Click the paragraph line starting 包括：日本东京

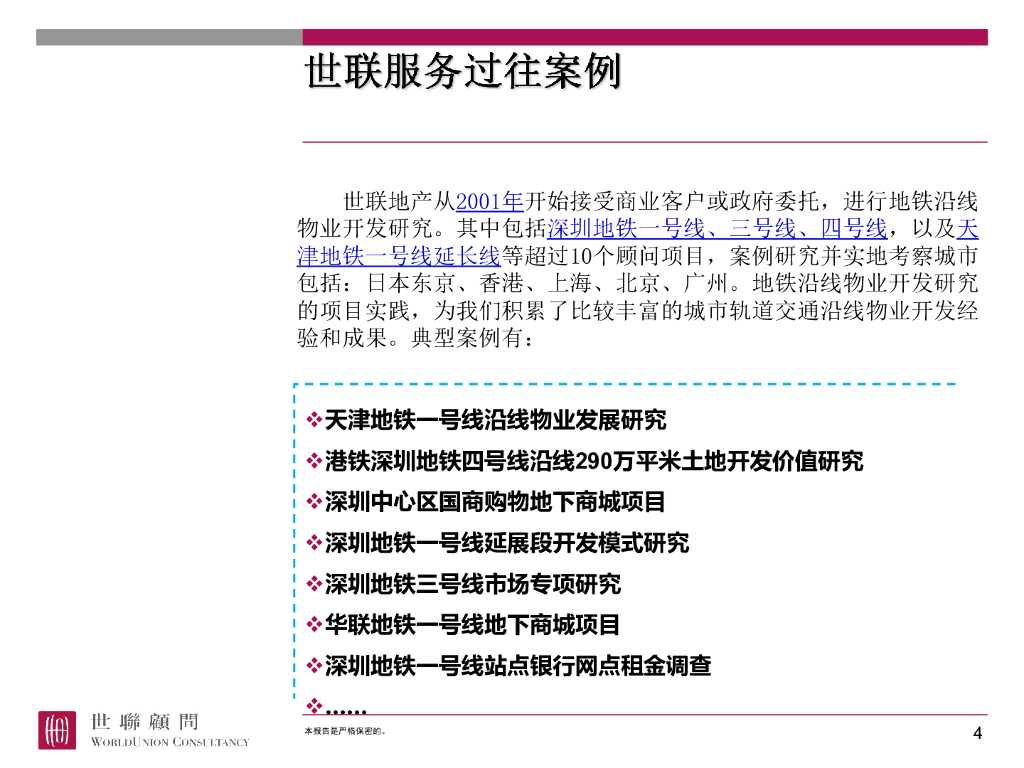tap(637, 283)
